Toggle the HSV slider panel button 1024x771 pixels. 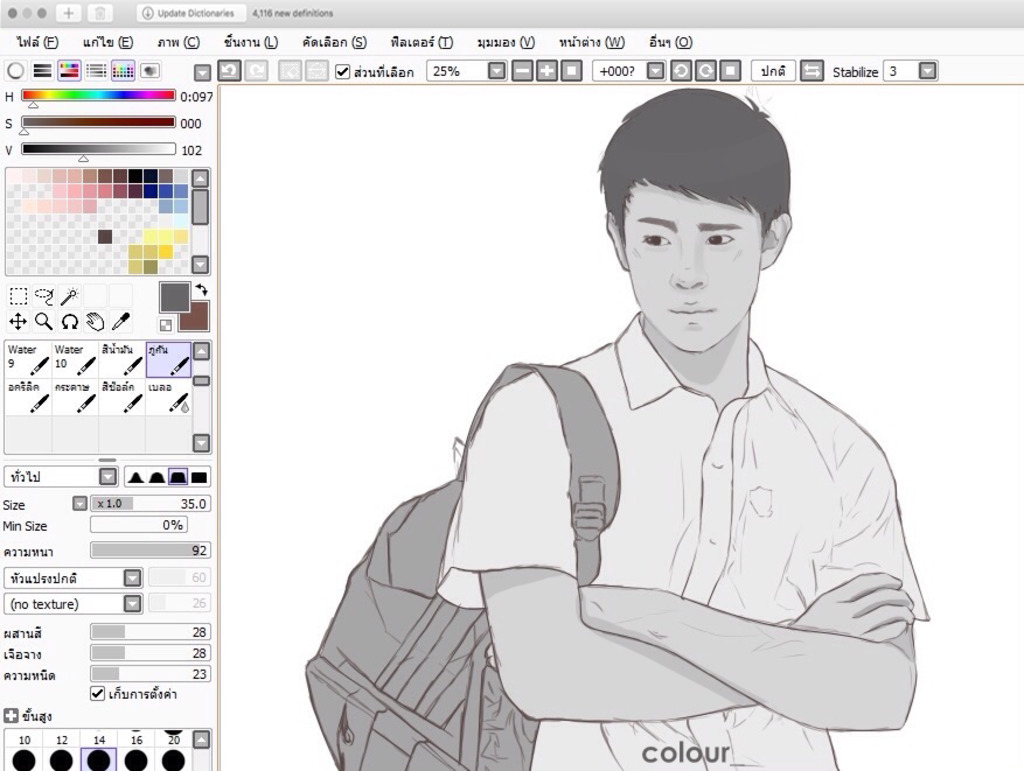point(69,71)
